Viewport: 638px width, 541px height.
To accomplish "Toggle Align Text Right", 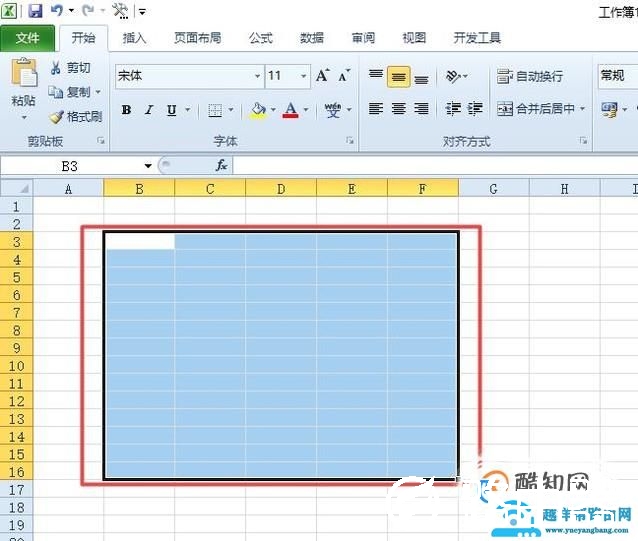I will [x=422, y=109].
